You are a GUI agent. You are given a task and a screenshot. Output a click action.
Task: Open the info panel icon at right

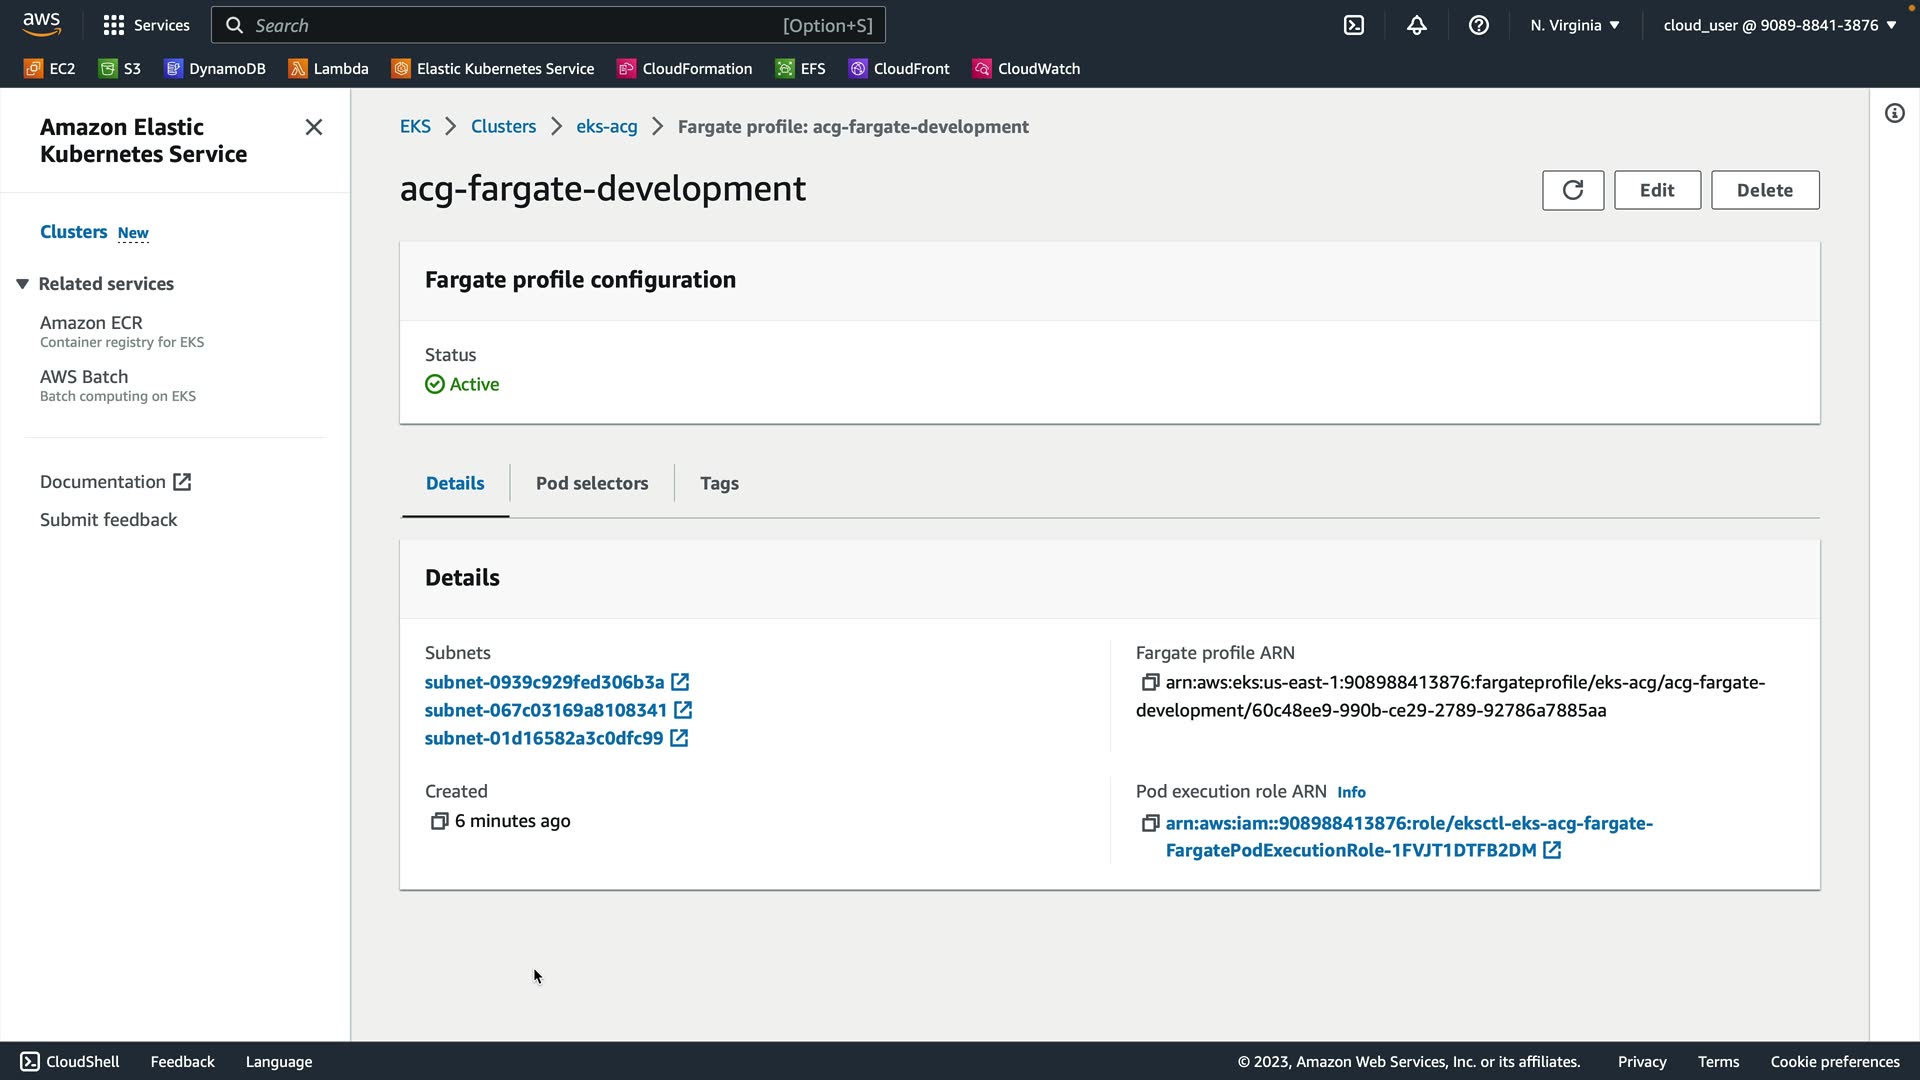pyautogui.click(x=1894, y=113)
